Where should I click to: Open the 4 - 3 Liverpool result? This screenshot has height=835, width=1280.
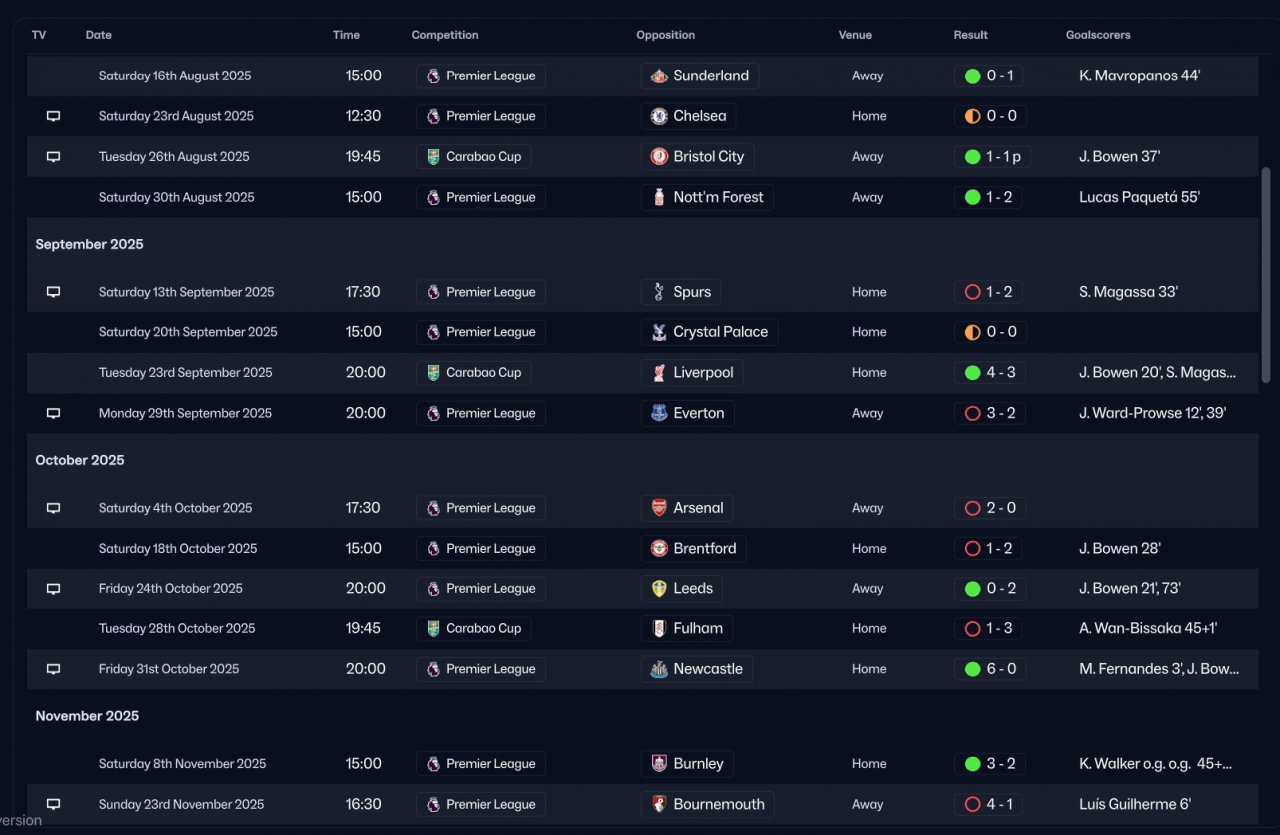(989, 373)
